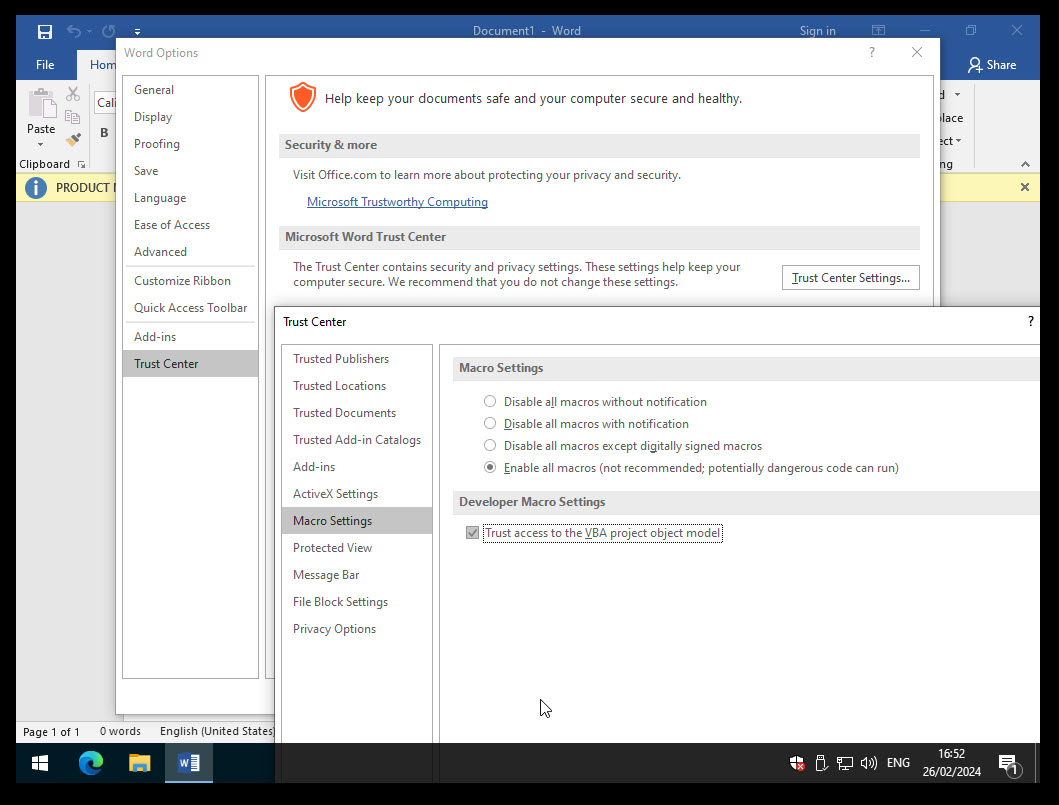The width and height of the screenshot is (1059, 805).
Task: Open File Explorer from the taskbar
Action: point(140,763)
